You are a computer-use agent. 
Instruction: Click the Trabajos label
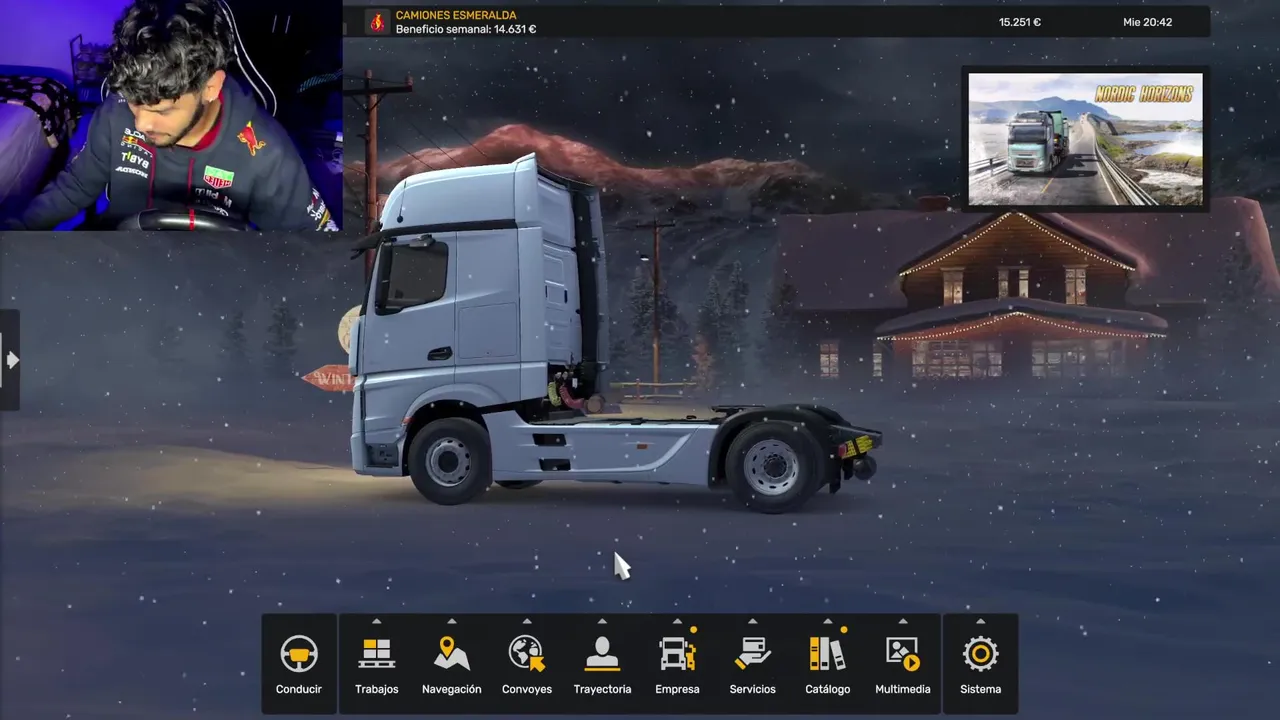pos(377,689)
